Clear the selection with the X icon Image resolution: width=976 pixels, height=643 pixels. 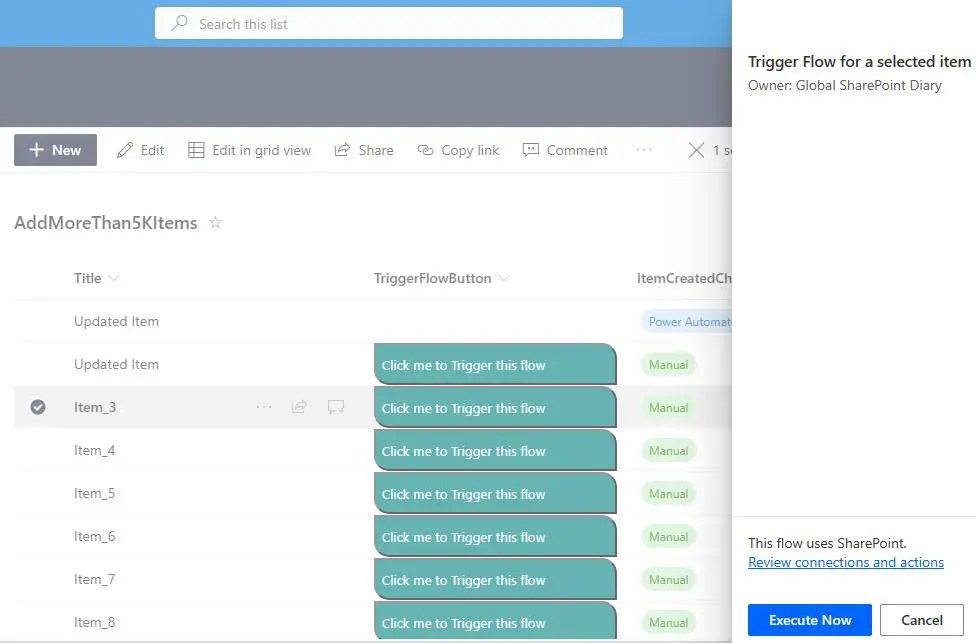[697, 149]
